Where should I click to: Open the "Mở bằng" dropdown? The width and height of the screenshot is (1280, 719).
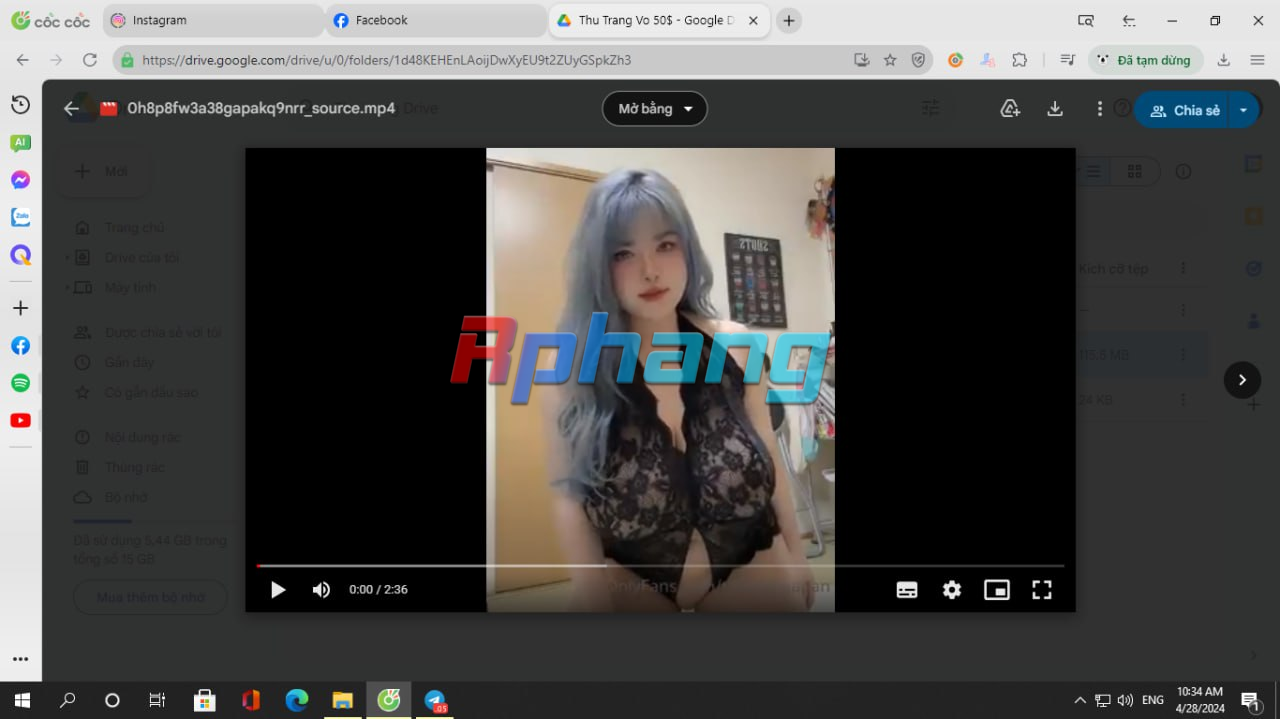(x=655, y=109)
